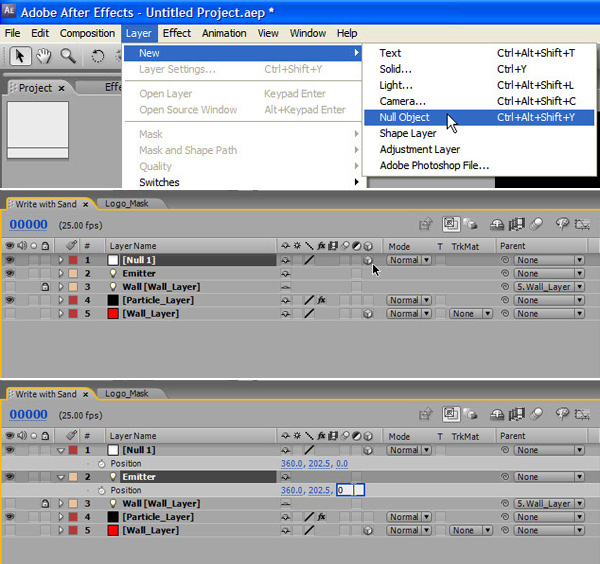Unlock Wall layer in timeline showing Position rows
This screenshot has height=564, width=600.
coord(45,504)
